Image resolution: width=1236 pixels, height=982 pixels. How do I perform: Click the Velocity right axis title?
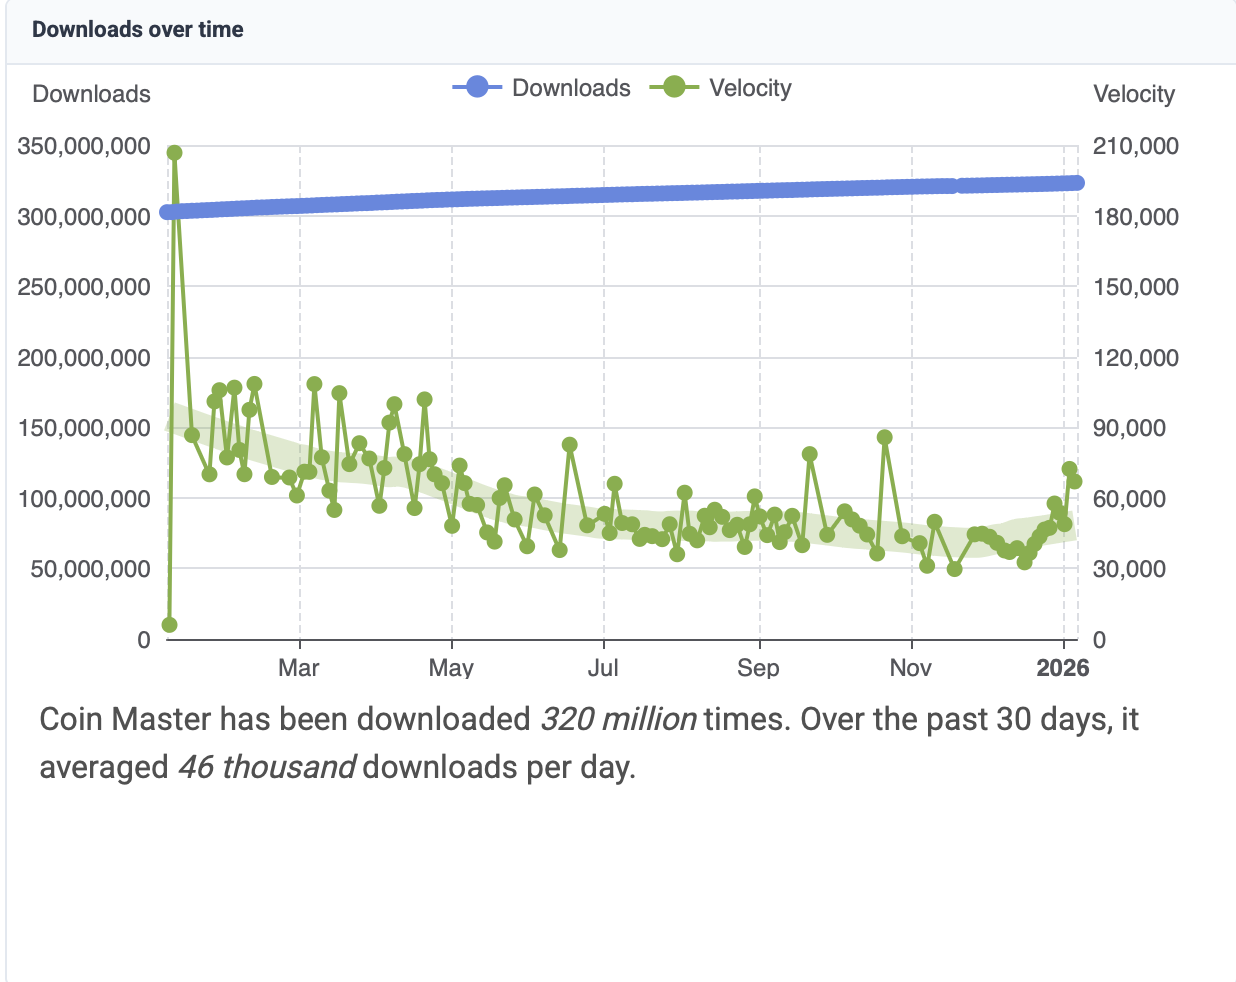pos(1134,94)
